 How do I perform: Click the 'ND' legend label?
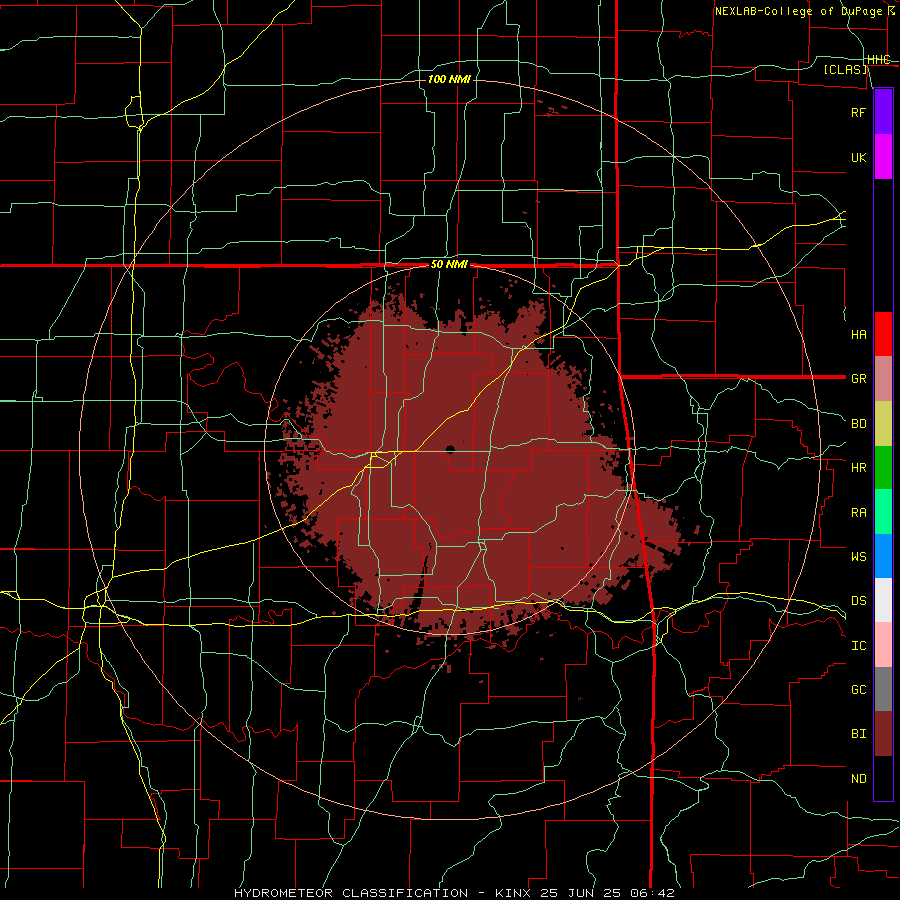858,779
